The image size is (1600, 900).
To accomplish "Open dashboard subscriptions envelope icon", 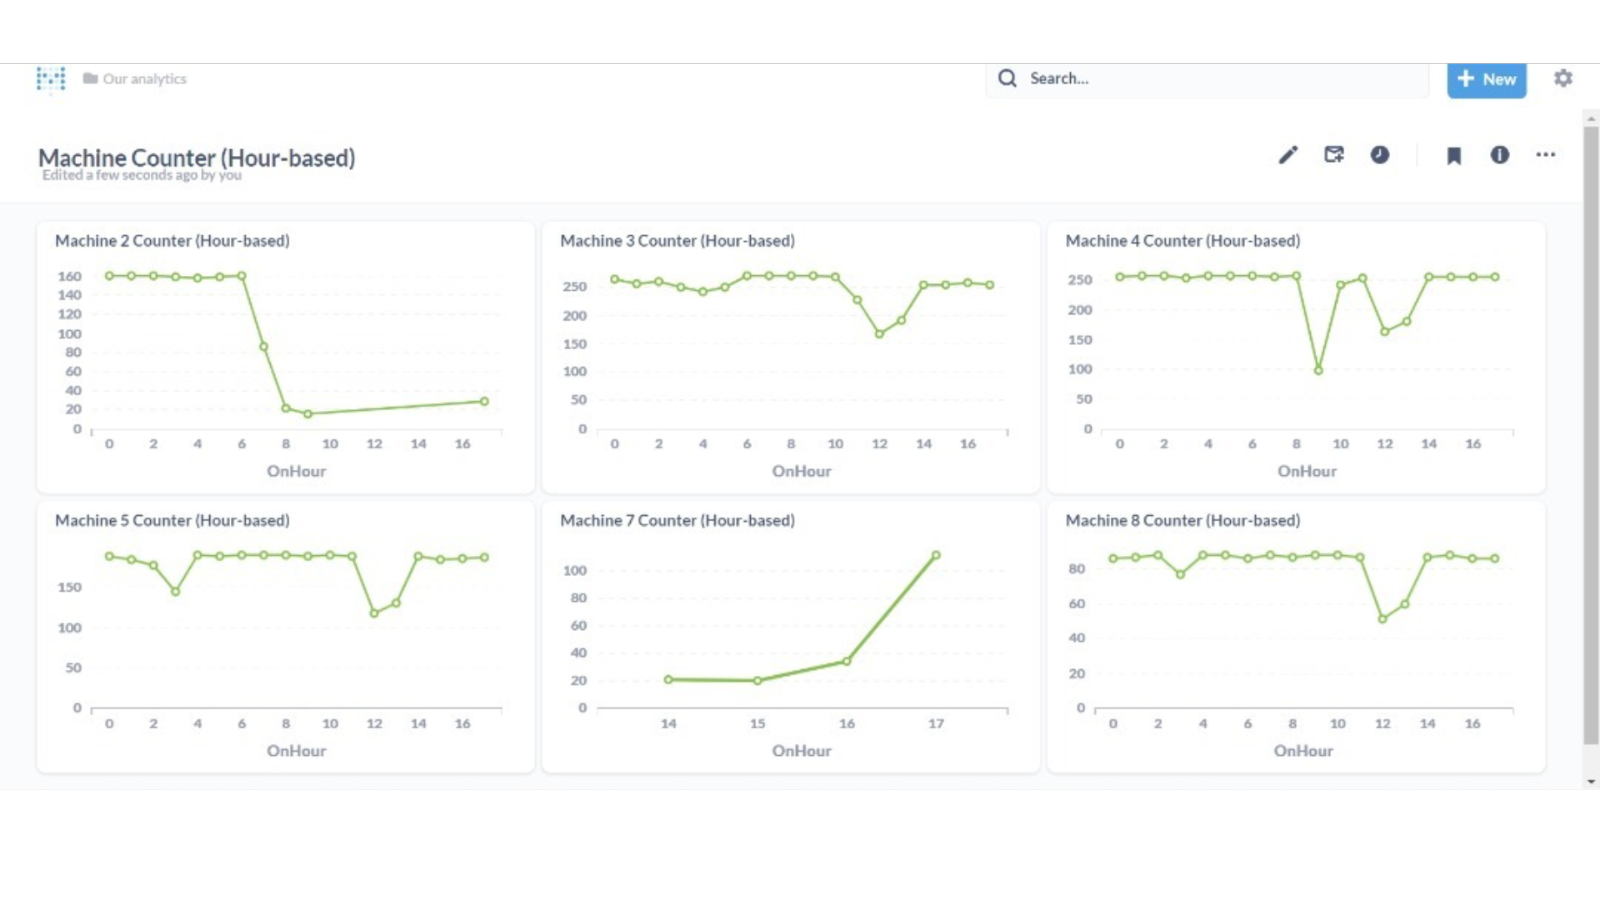I will (1334, 155).
